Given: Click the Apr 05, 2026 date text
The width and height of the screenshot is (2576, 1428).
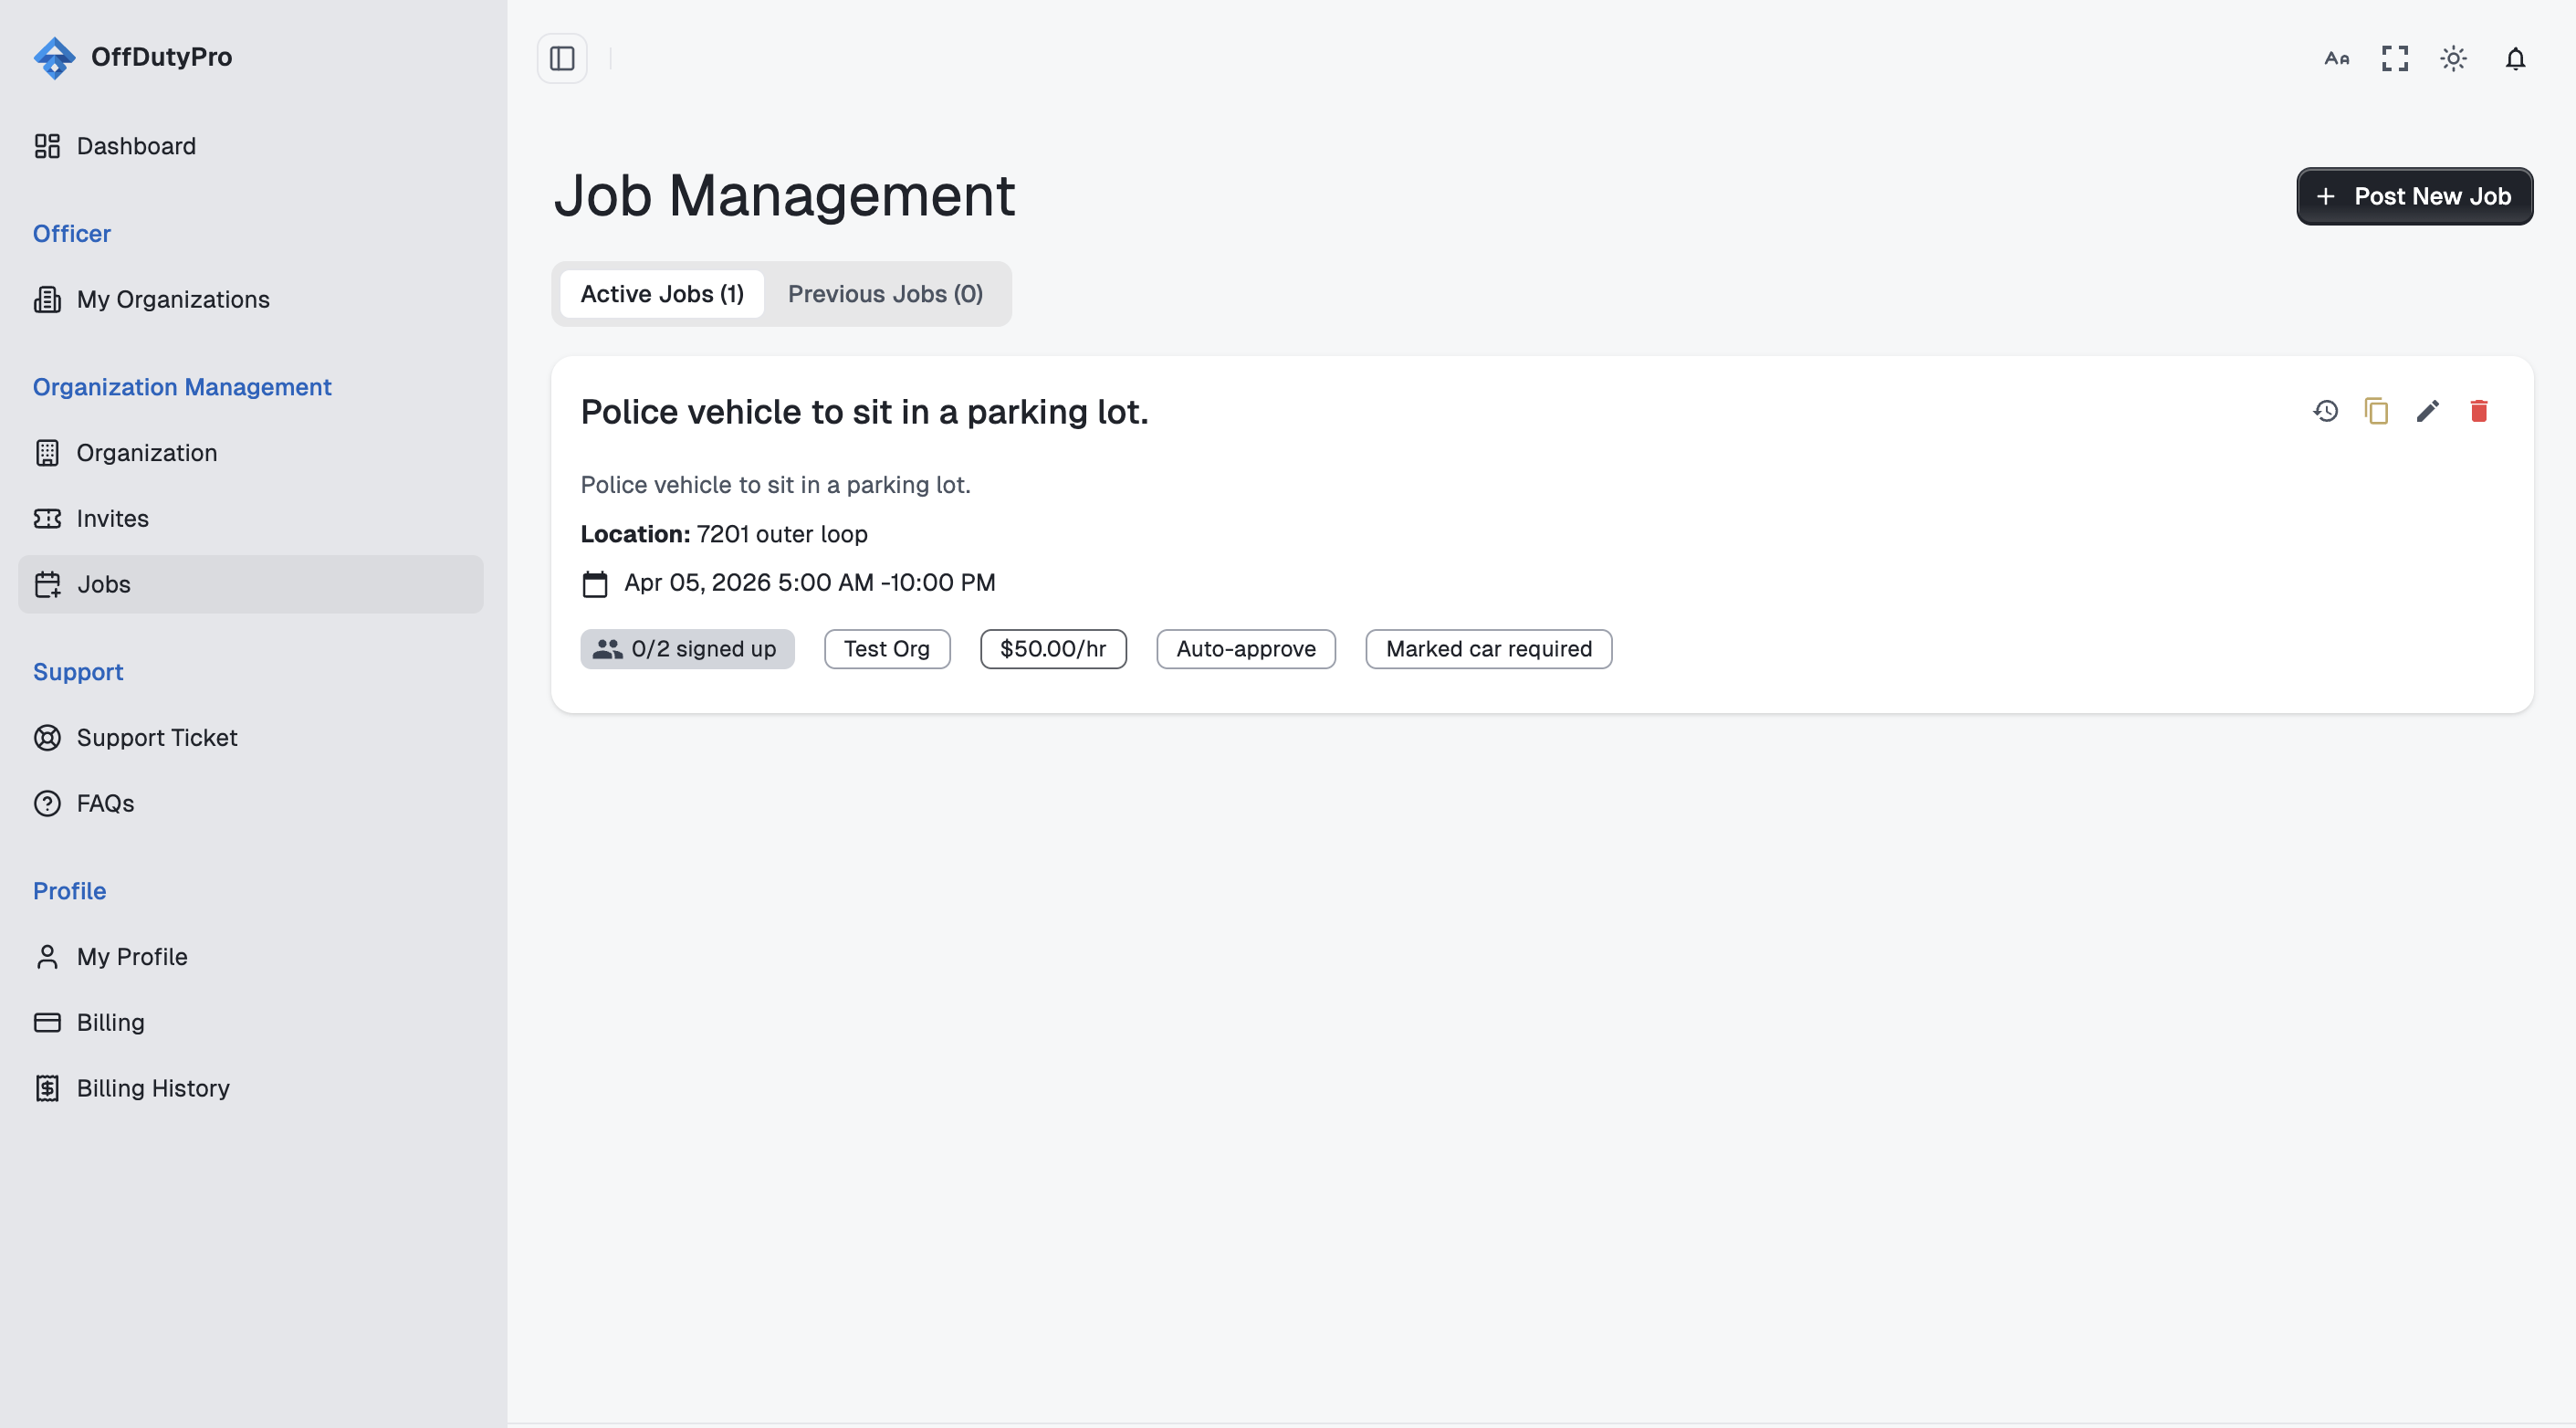Looking at the screenshot, I should (x=810, y=583).
